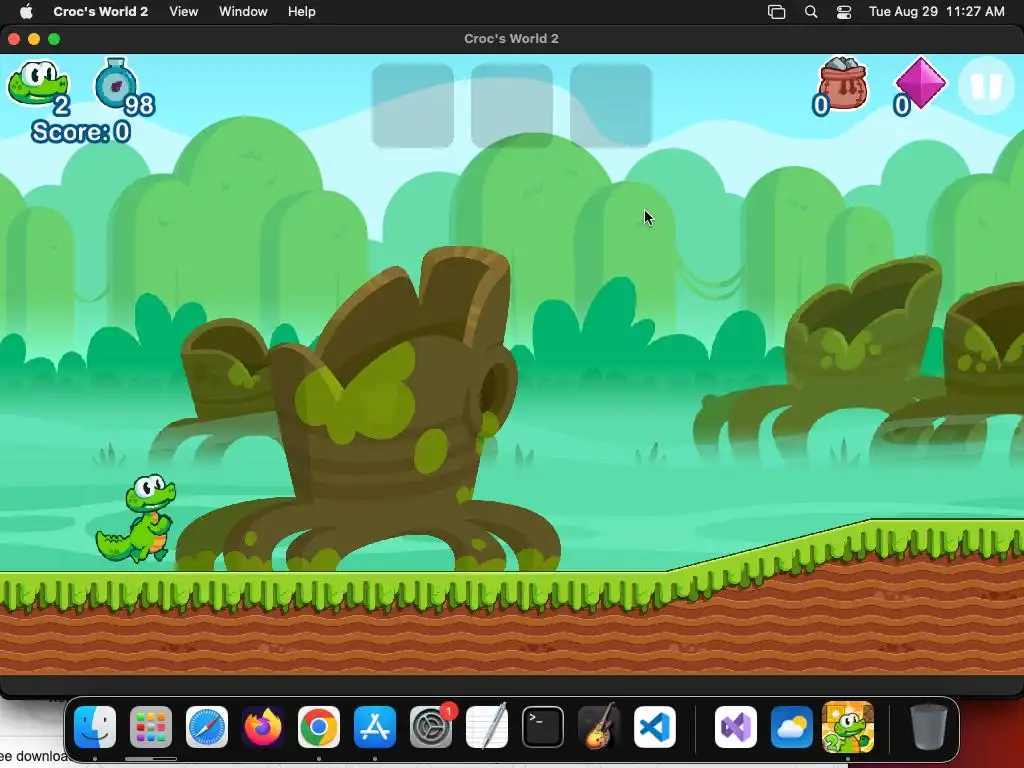The width and height of the screenshot is (1024, 768).
Task: Open the View menu
Action: 184,12
